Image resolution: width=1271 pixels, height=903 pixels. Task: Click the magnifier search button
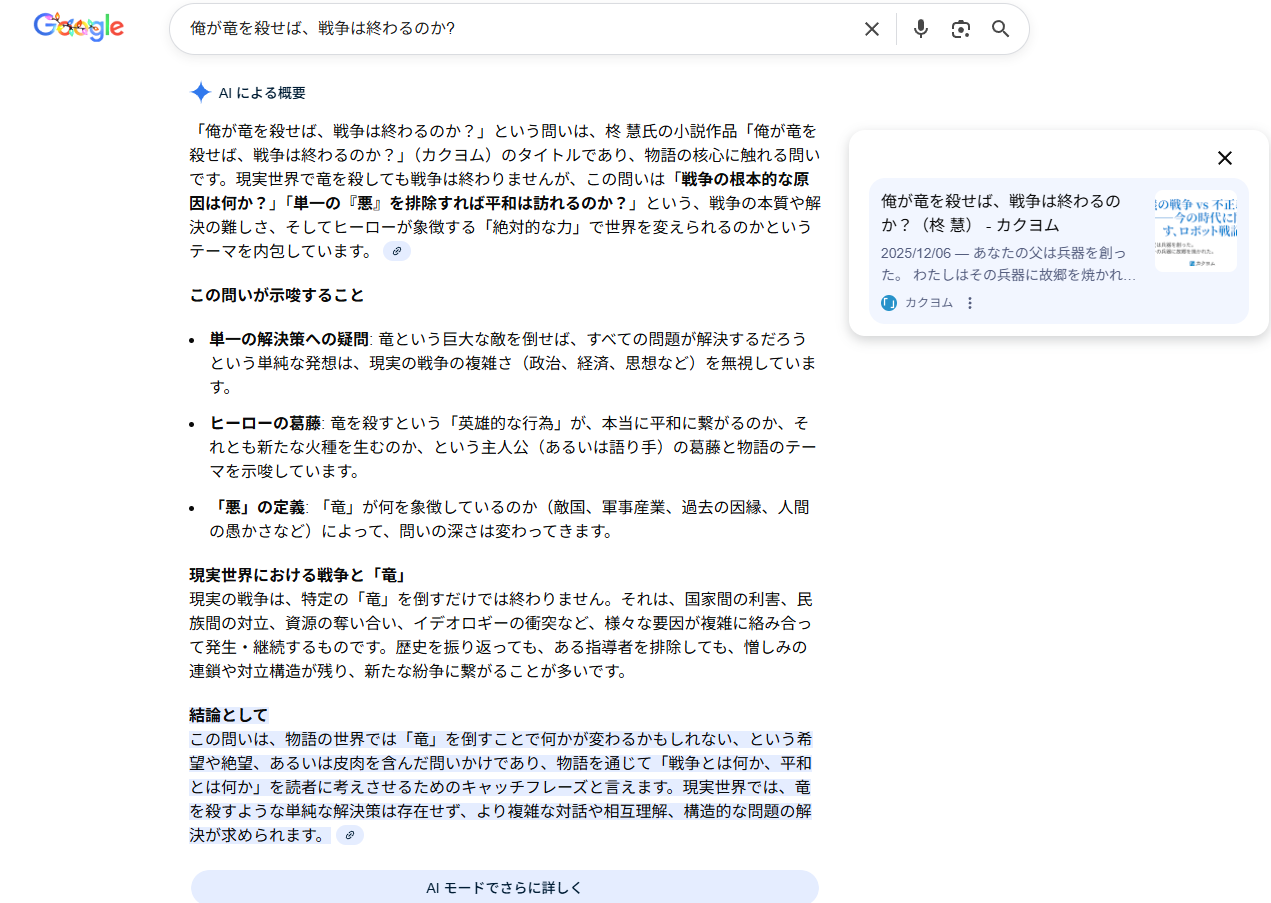[x=1000, y=29]
